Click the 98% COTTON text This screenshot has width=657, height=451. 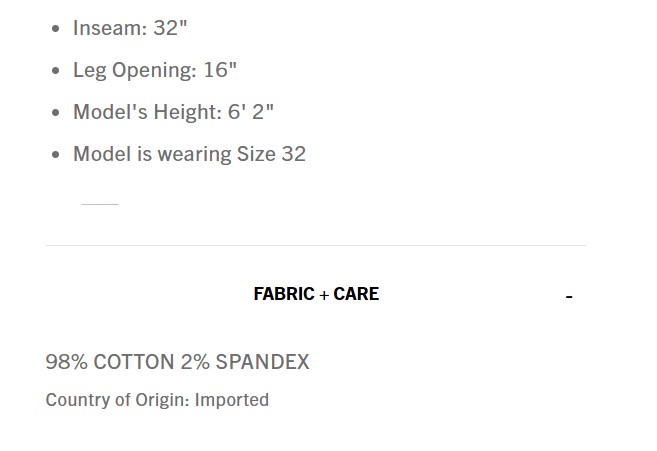tap(110, 362)
